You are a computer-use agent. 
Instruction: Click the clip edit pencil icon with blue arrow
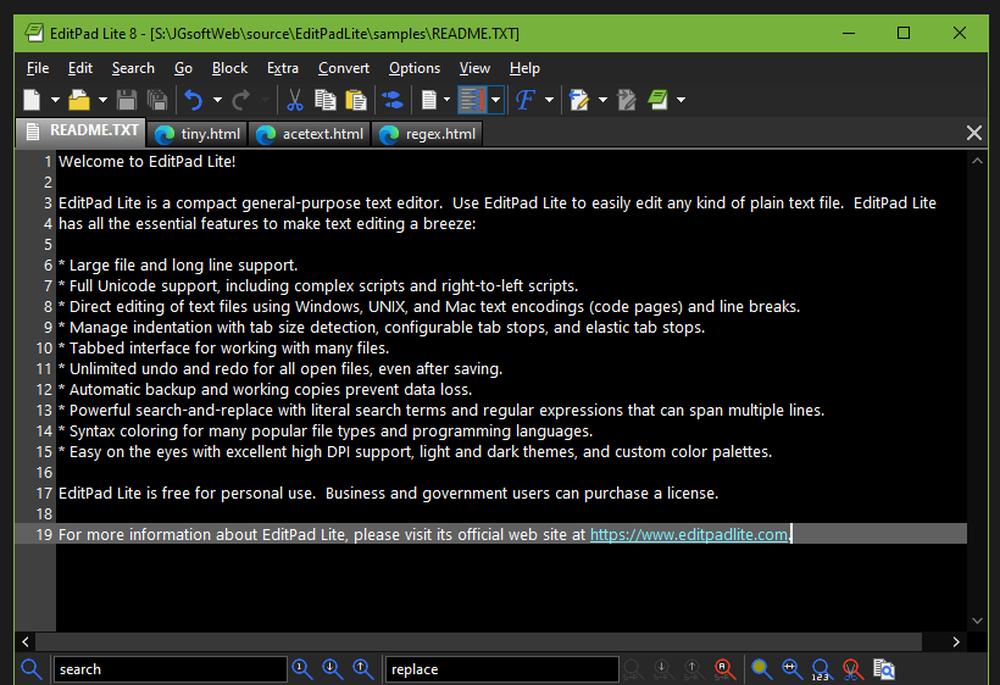point(579,100)
